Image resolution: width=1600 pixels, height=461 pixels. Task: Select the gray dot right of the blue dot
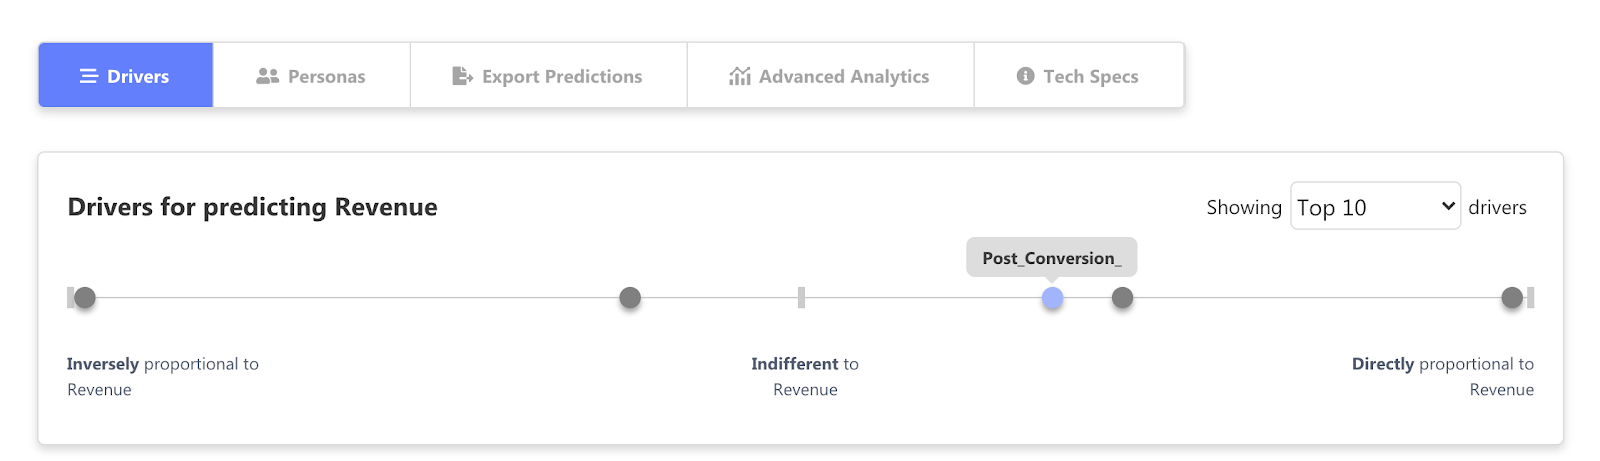1123,297
